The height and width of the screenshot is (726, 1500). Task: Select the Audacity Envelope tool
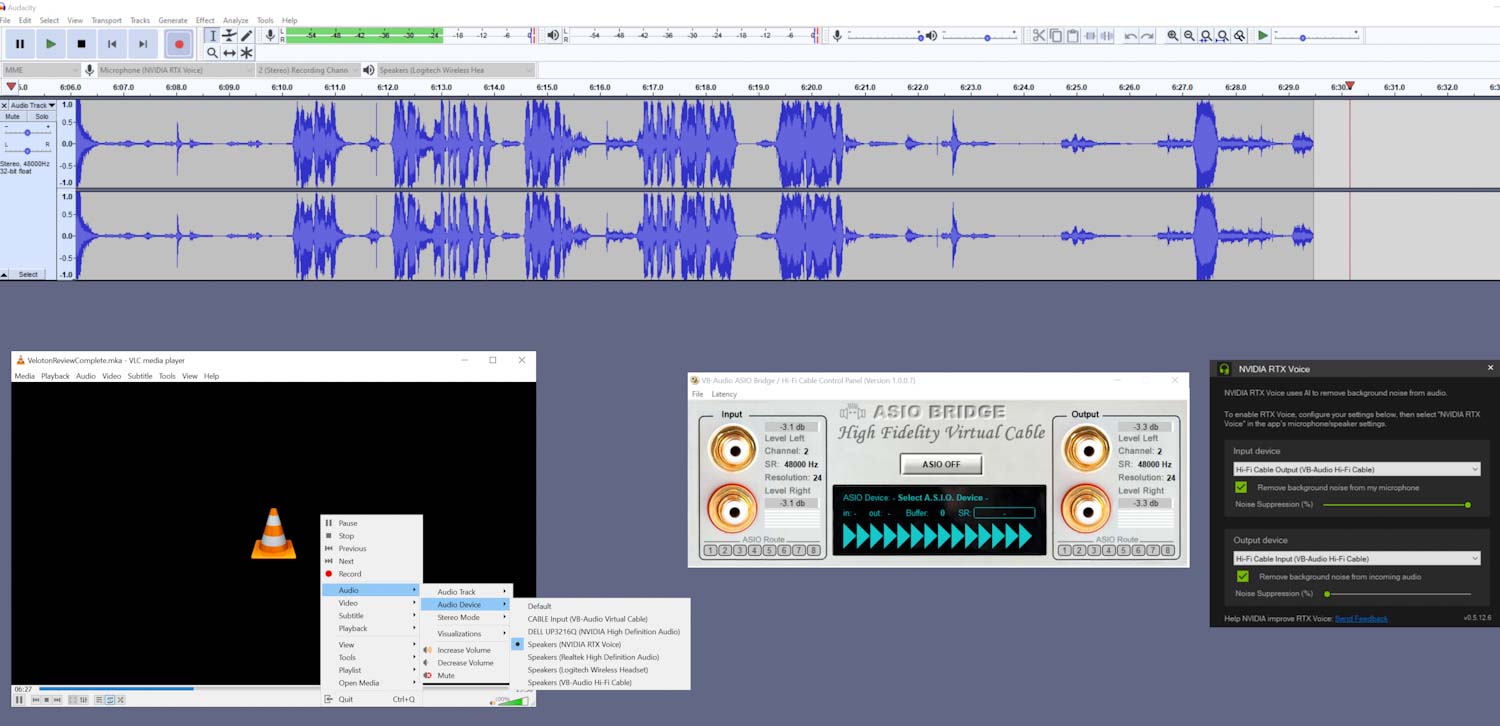point(229,36)
